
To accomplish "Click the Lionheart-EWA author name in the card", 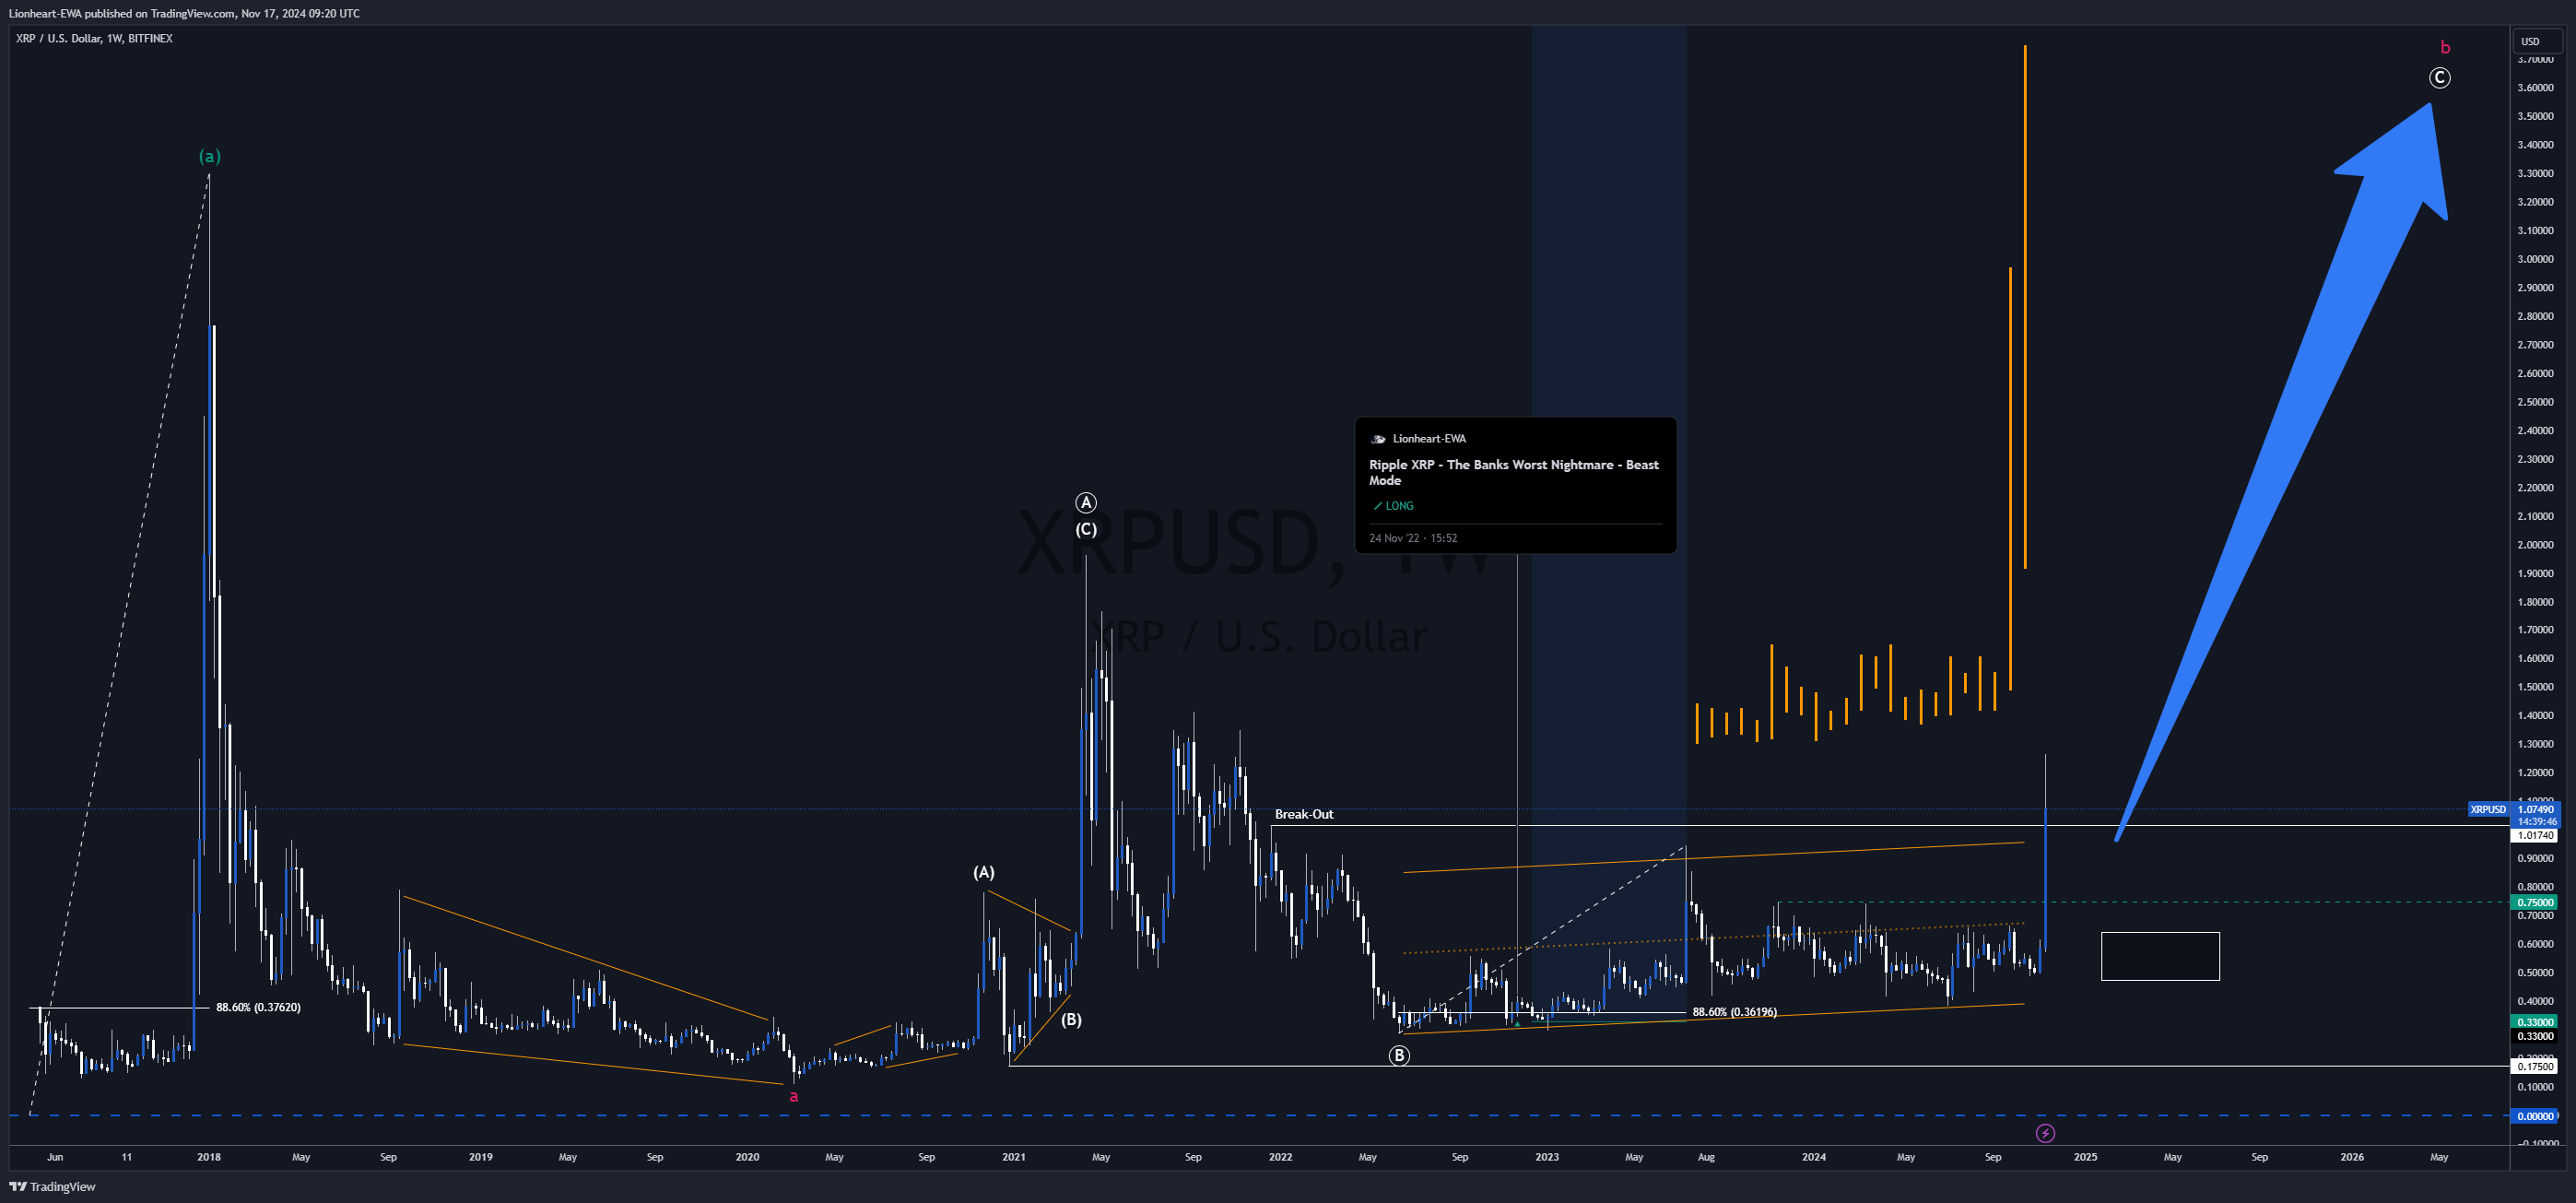I will [1429, 439].
